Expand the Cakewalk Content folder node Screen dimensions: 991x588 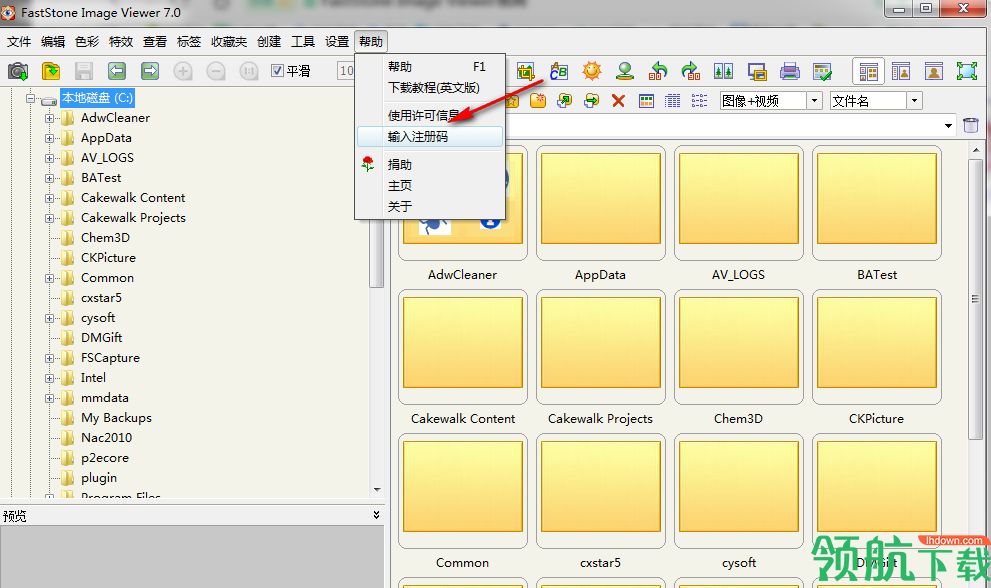(49, 199)
